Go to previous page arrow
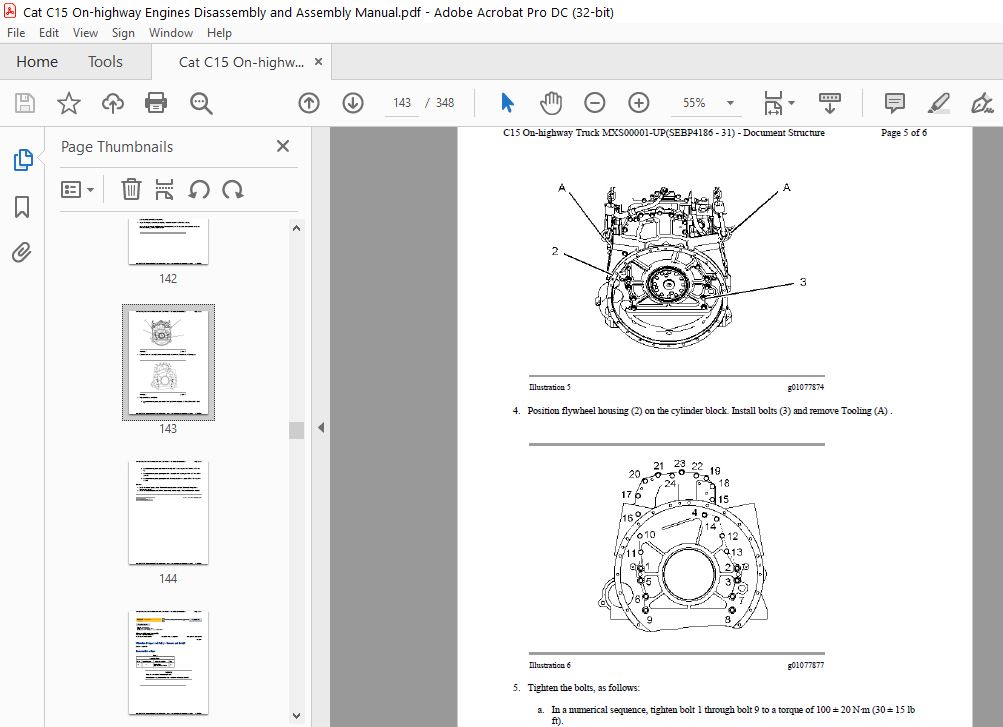 pyautogui.click(x=309, y=103)
